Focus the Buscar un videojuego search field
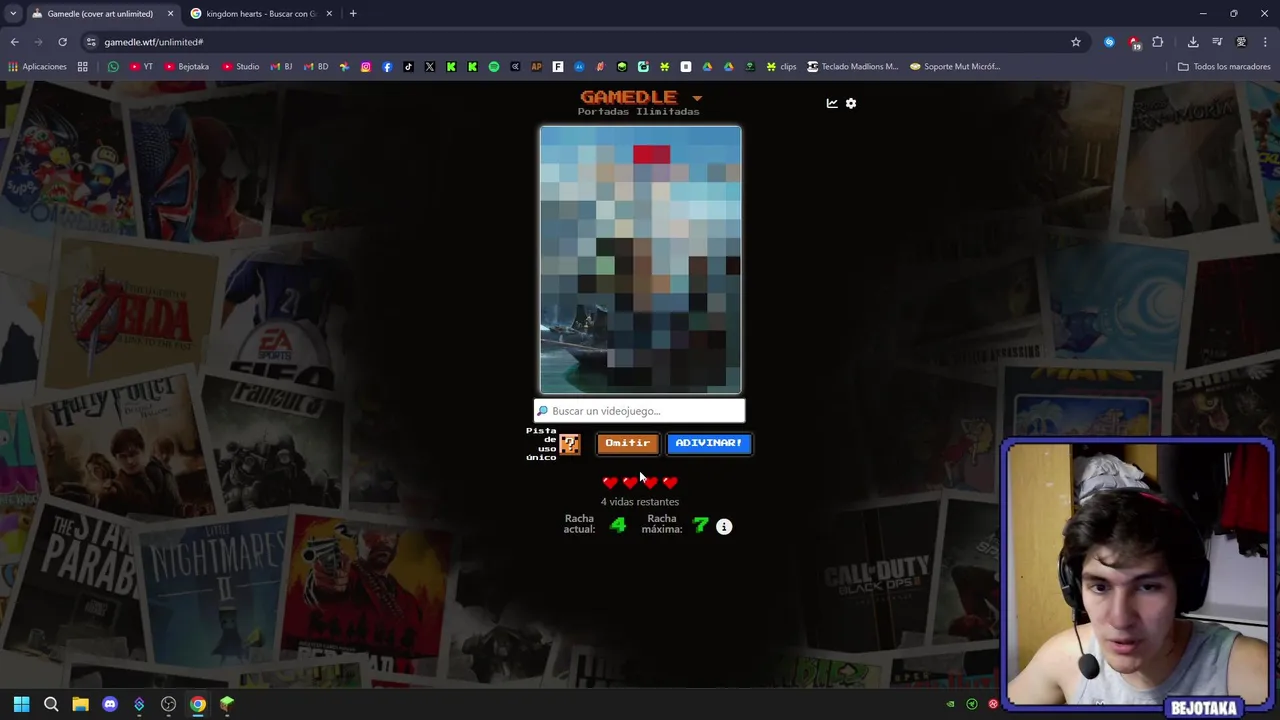Image resolution: width=1280 pixels, height=720 pixels. (640, 411)
